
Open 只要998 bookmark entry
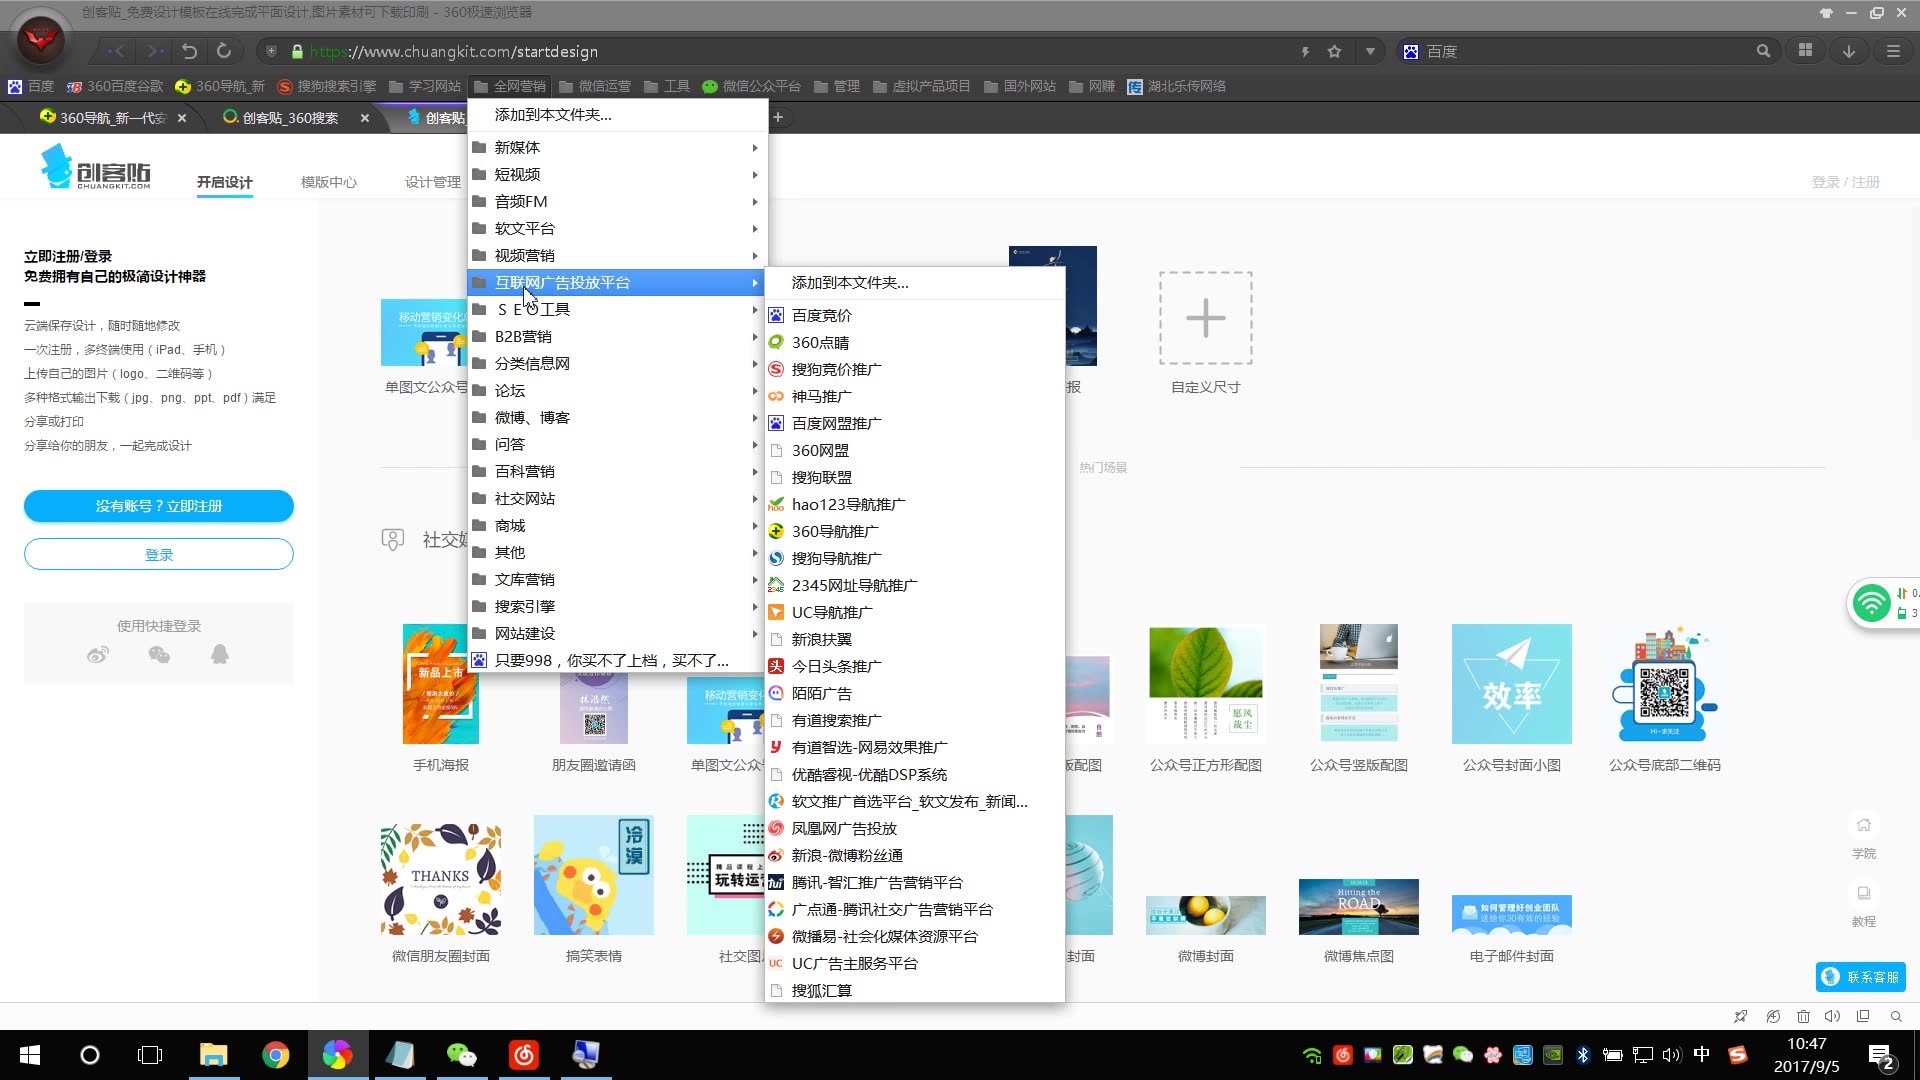[x=616, y=660]
